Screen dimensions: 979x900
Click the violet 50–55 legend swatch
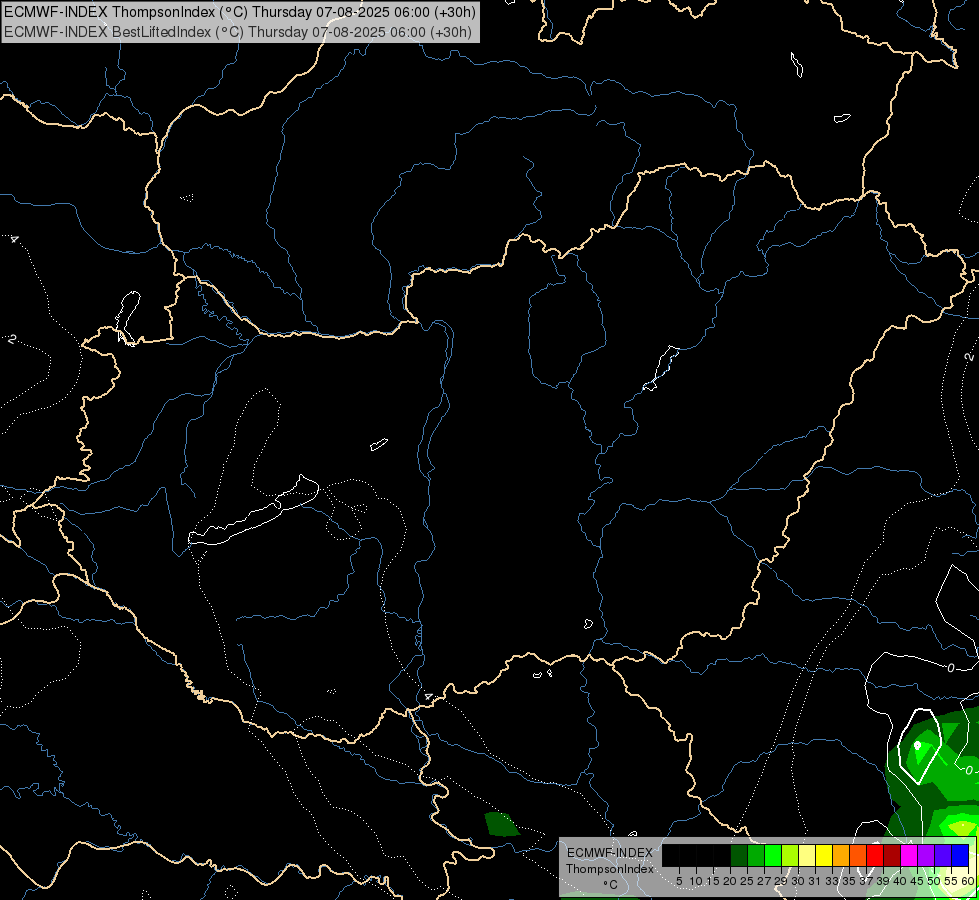(x=943, y=855)
